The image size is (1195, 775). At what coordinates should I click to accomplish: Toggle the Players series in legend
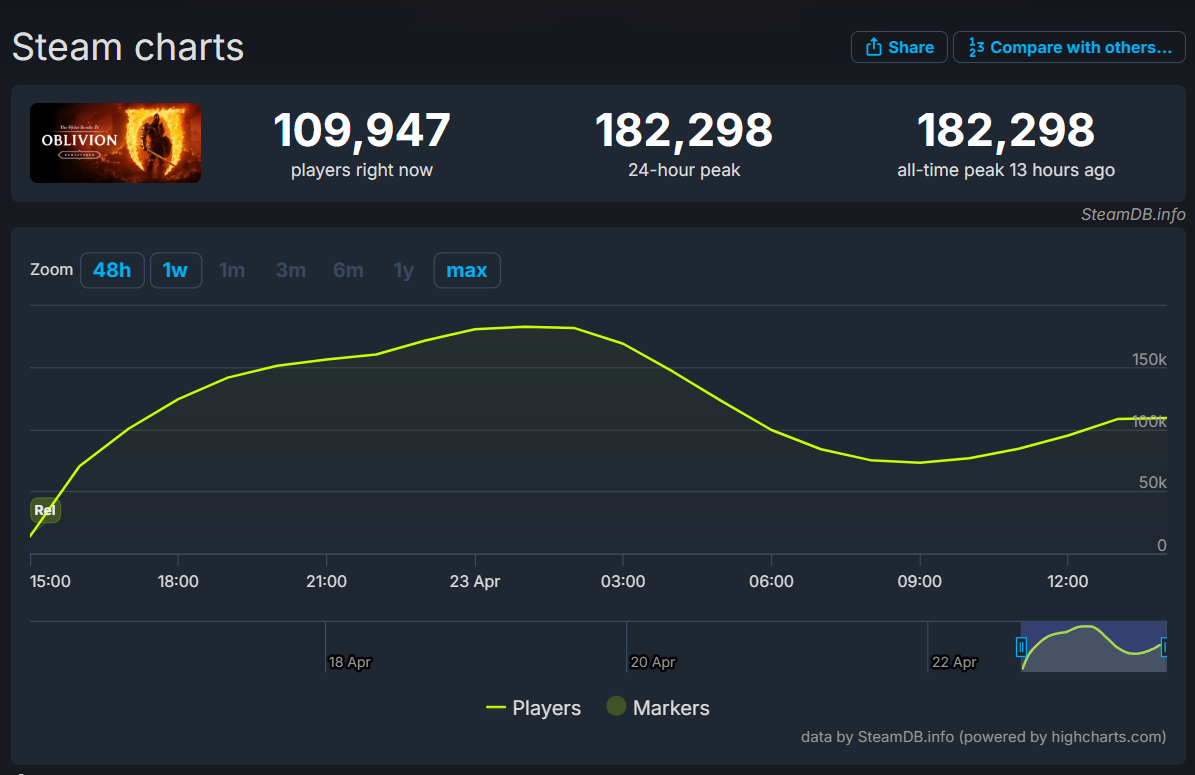(x=533, y=708)
